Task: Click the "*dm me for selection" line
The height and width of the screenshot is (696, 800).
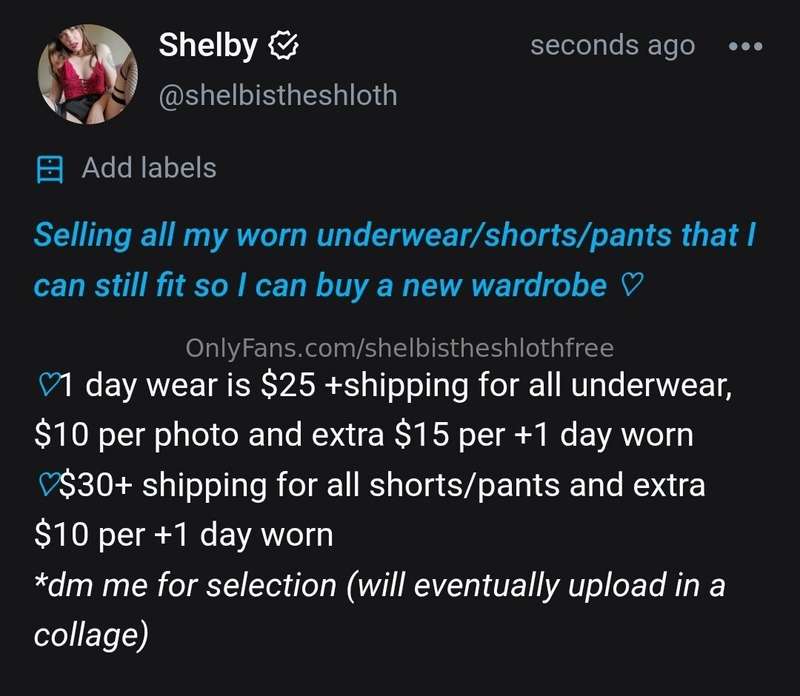Action: click(x=379, y=585)
